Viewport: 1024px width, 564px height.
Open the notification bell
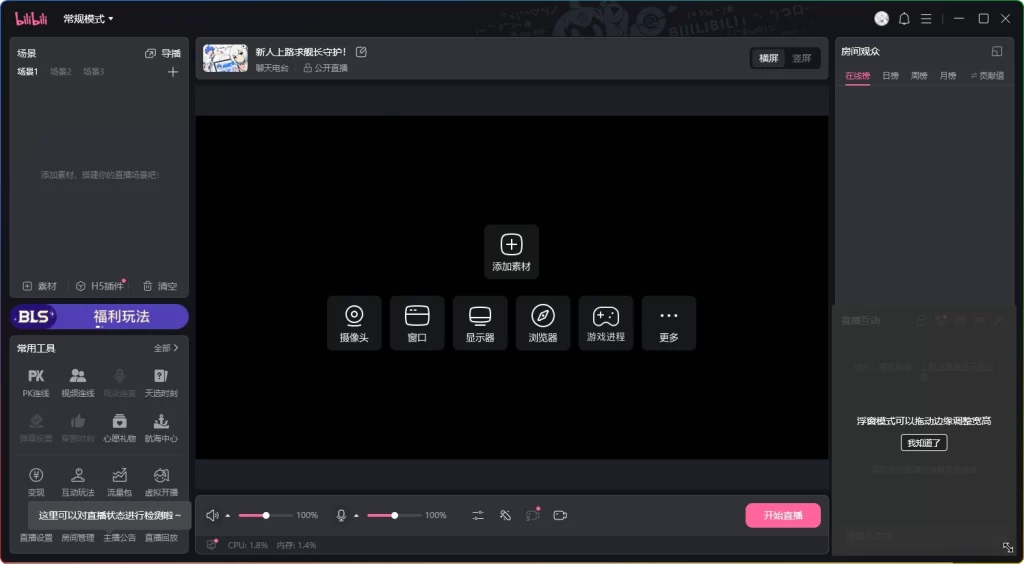[x=904, y=19]
